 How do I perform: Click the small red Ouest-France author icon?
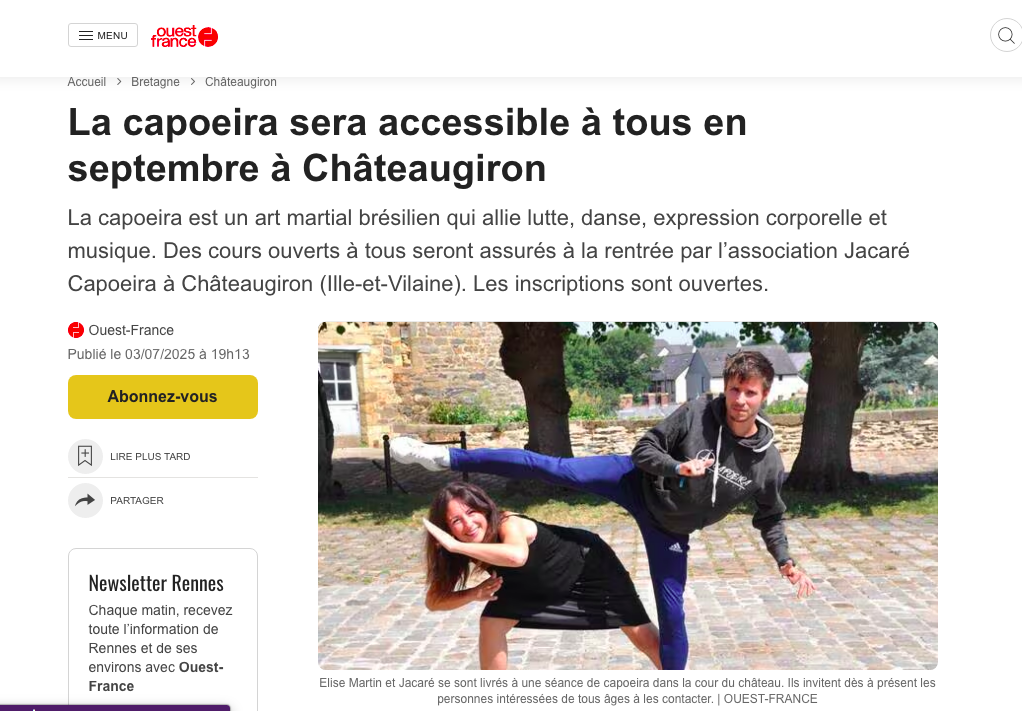pyautogui.click(x=76, y=330)
